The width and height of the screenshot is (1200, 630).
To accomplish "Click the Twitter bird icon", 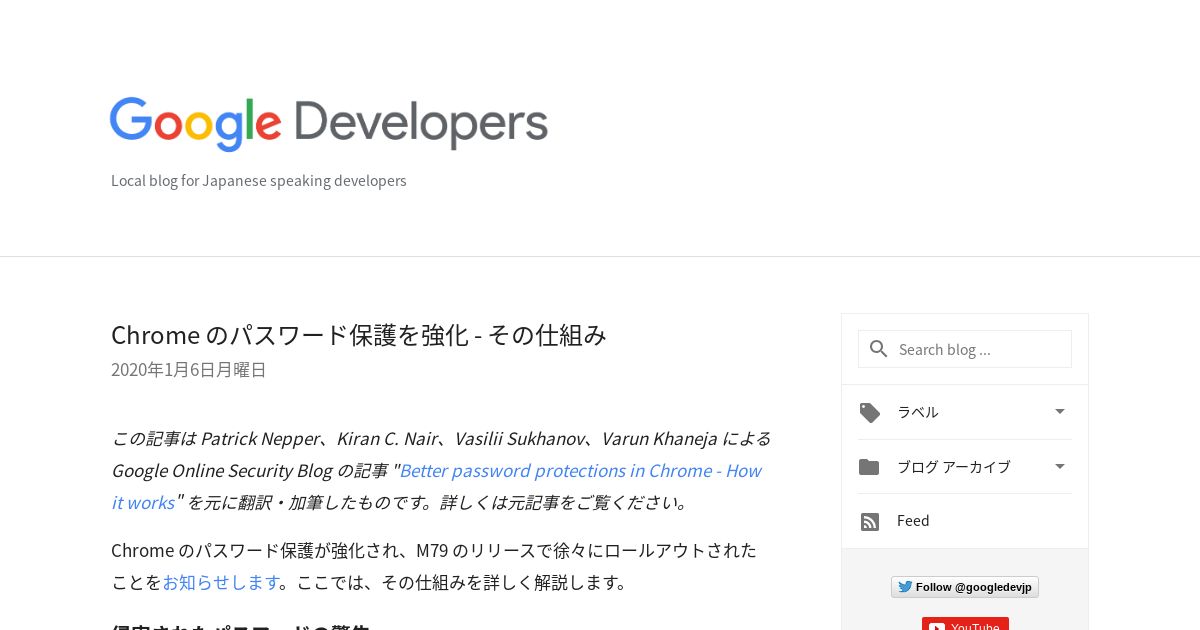I will point(905,587).
